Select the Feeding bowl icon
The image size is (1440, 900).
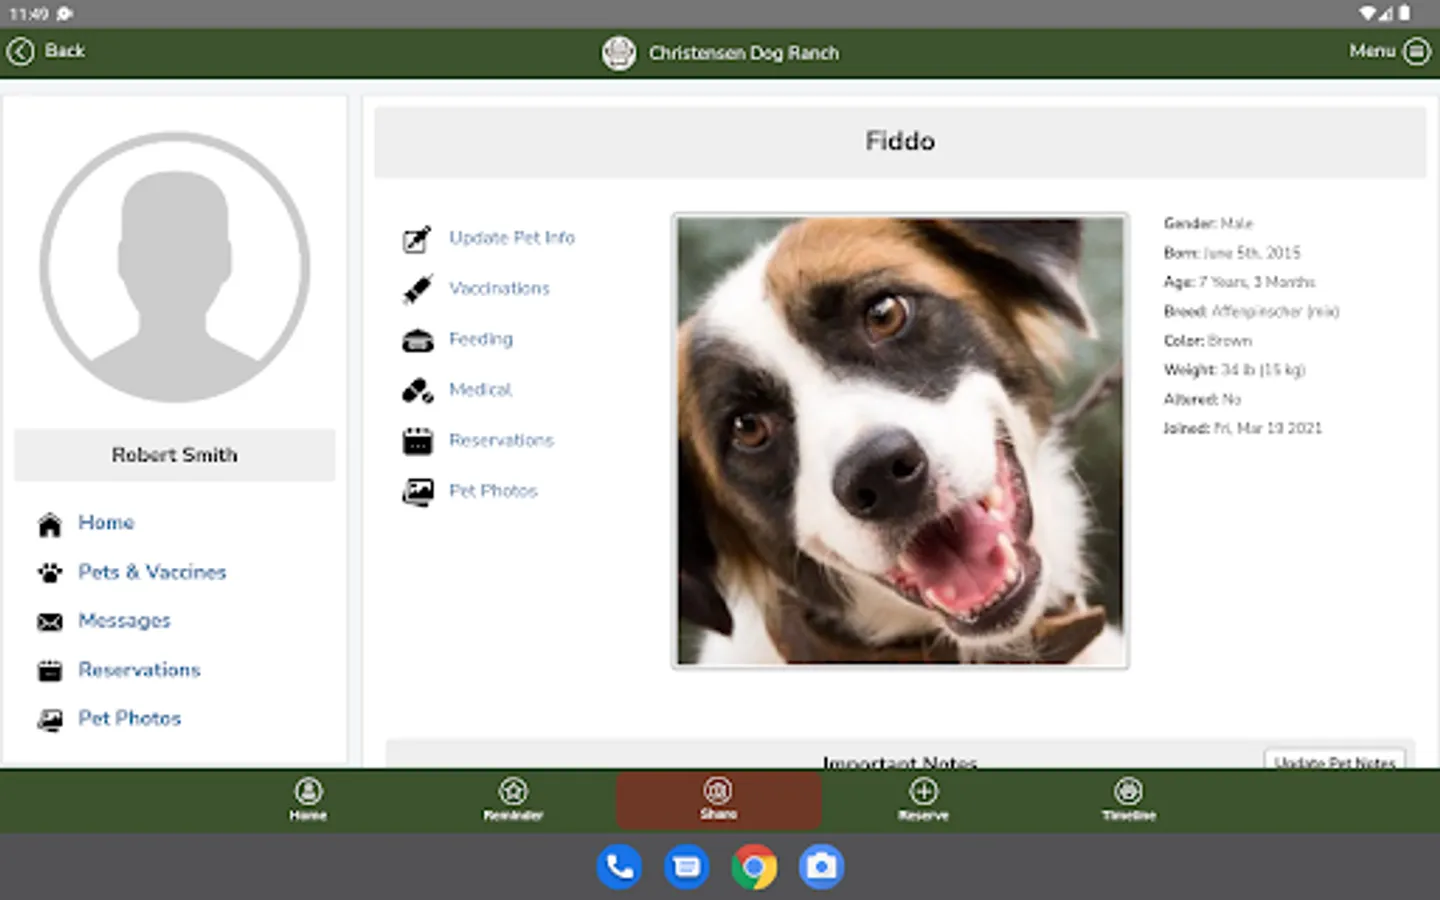tap(417, 340)
